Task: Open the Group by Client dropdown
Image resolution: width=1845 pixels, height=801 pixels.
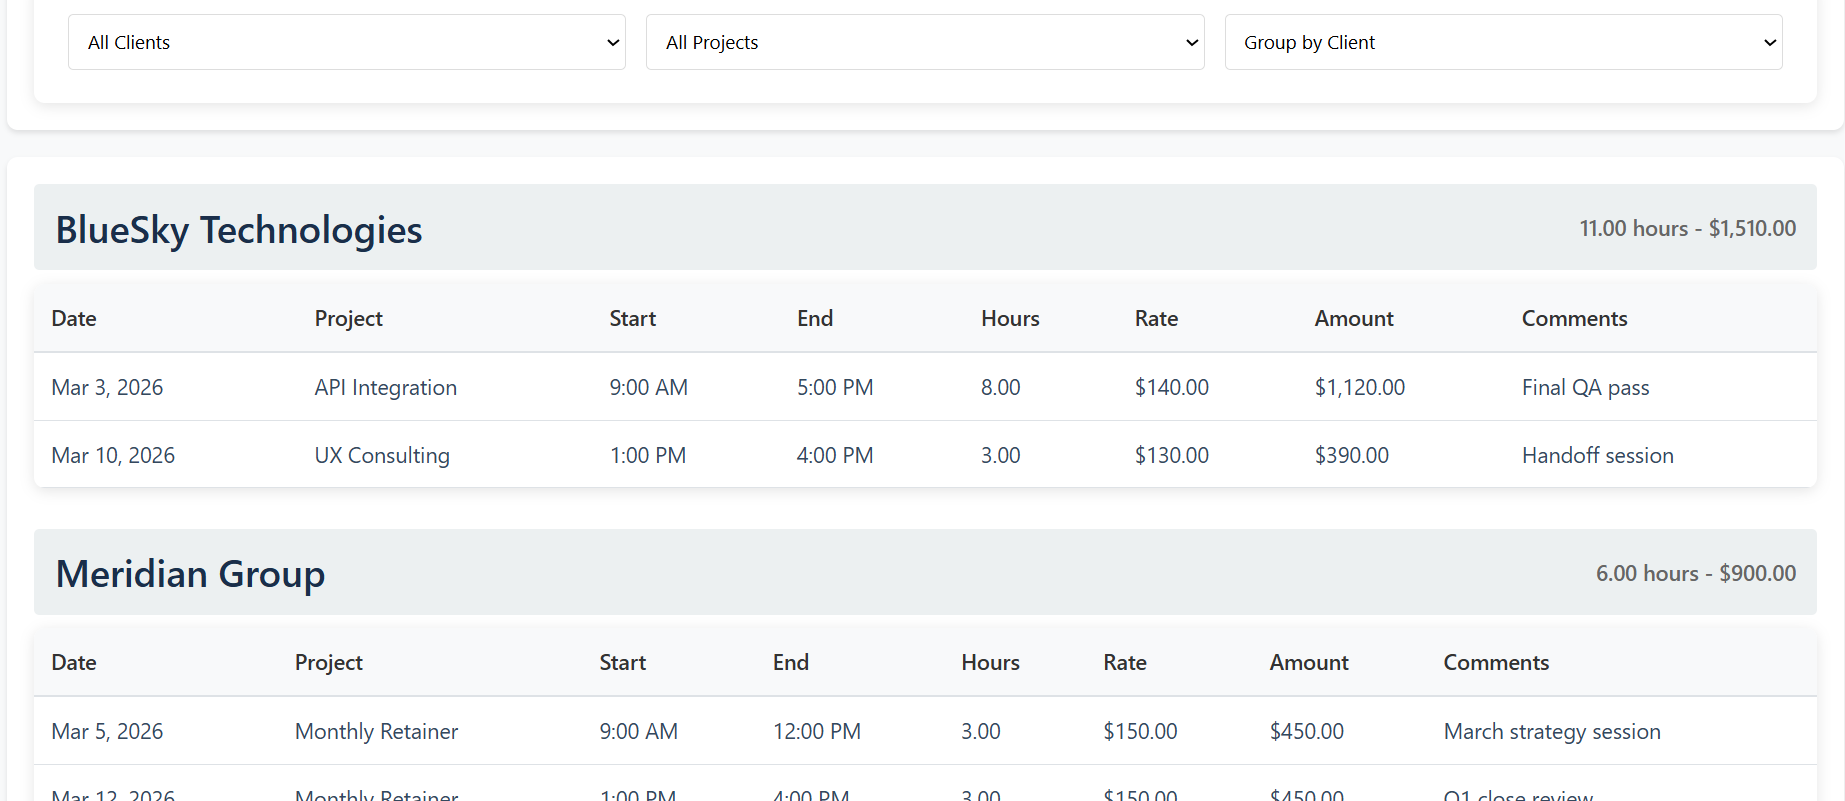Action: coord(1503,42)
